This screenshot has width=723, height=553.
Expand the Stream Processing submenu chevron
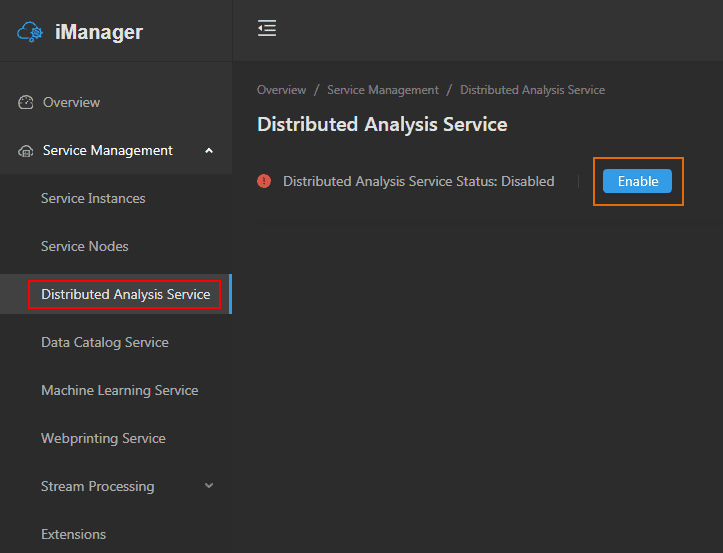(209, 486)
